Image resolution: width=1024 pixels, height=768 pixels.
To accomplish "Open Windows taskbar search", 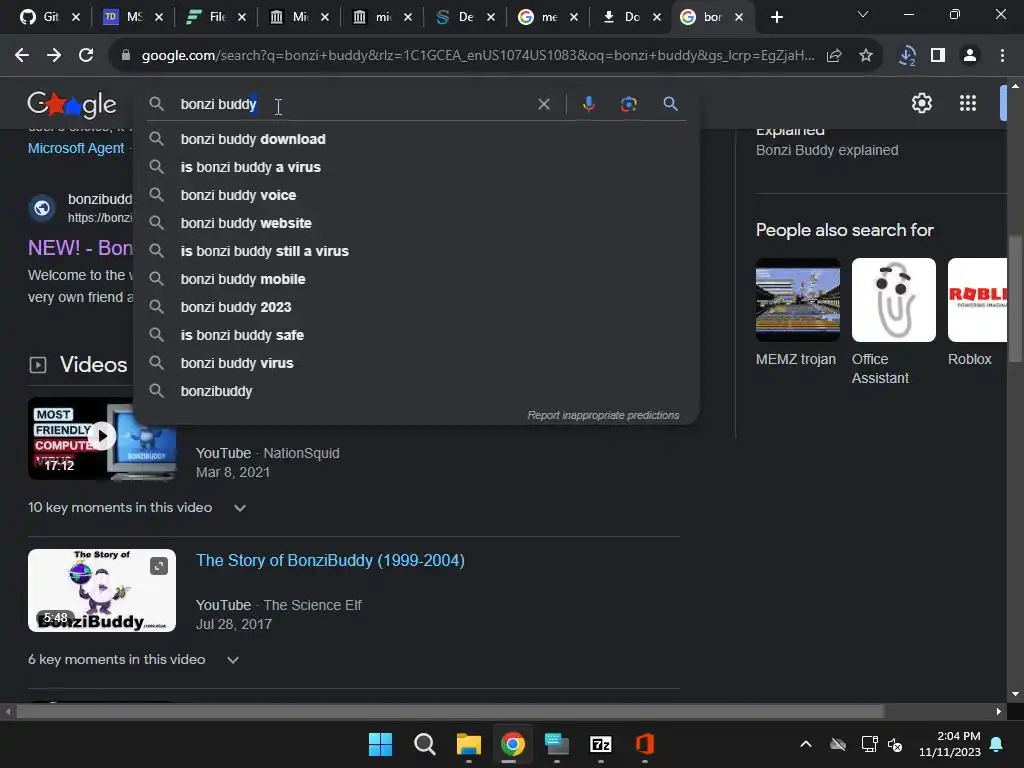I will pos(424,744).
